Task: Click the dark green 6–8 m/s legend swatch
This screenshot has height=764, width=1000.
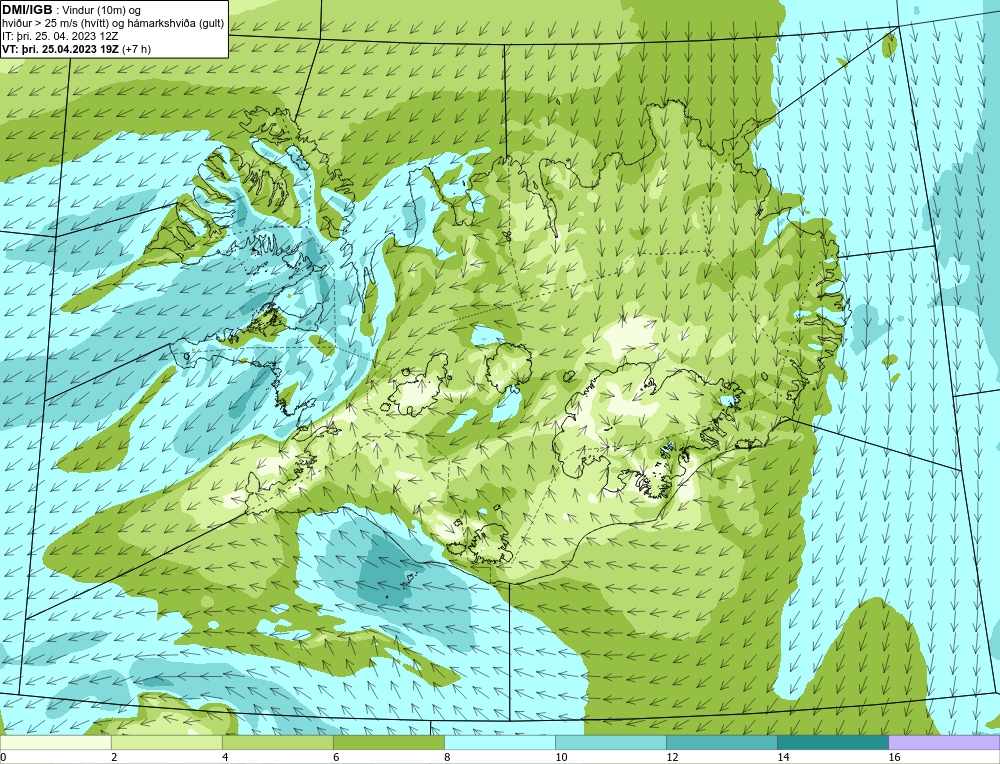Action: pos(388,742)
